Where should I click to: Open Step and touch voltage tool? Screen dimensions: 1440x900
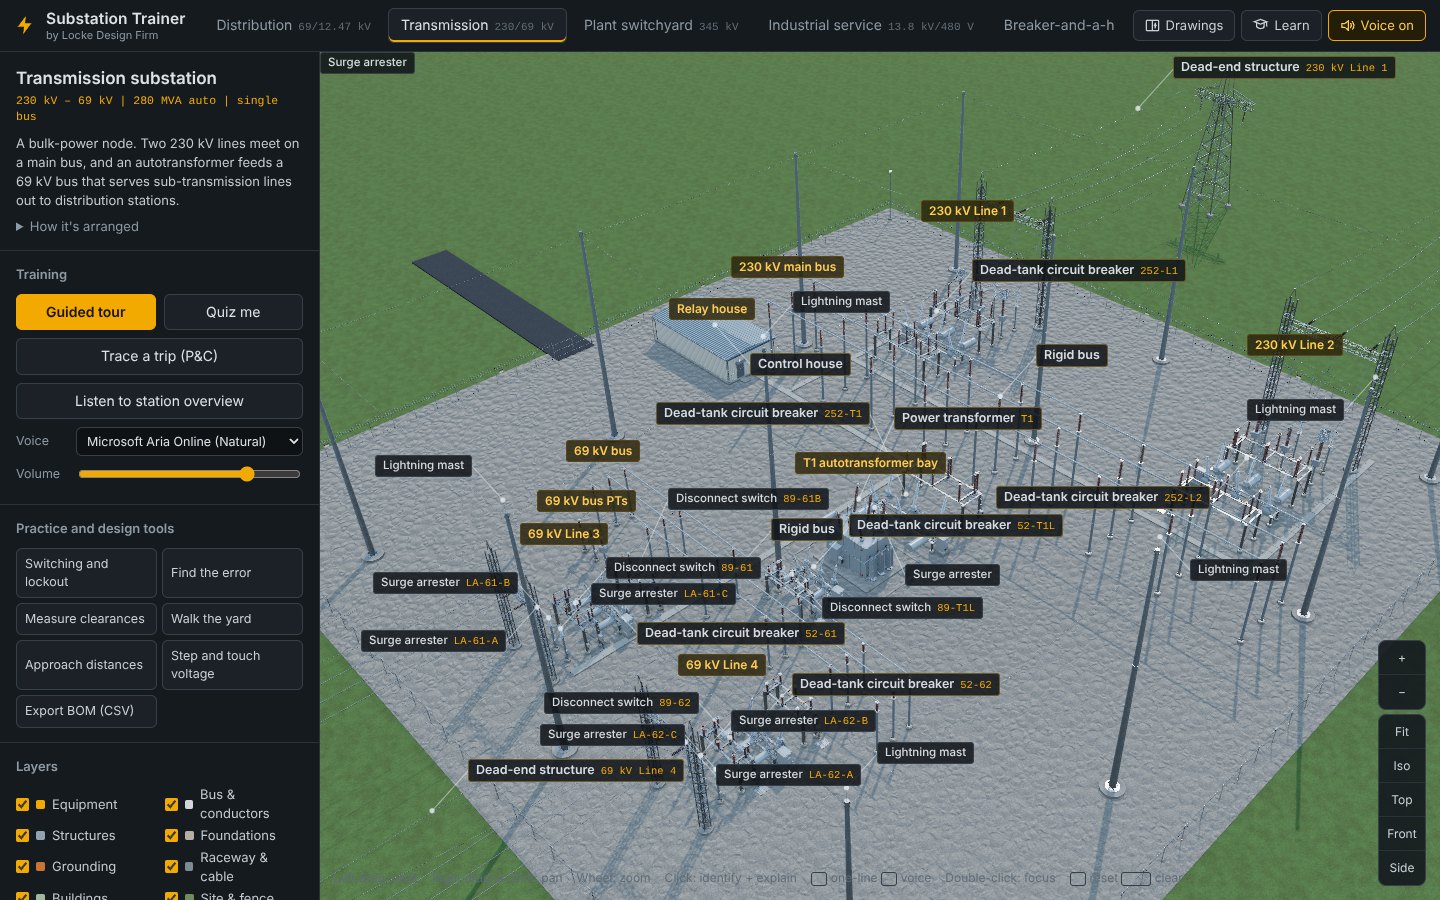232,665
